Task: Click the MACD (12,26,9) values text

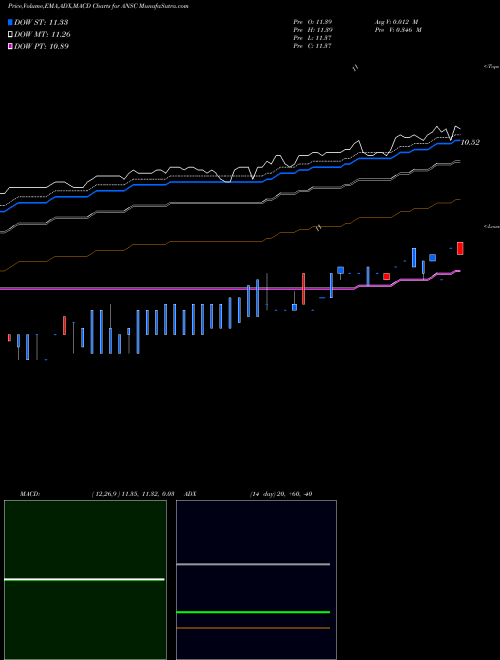Action: pyautogui.click(x=133, y=494)
